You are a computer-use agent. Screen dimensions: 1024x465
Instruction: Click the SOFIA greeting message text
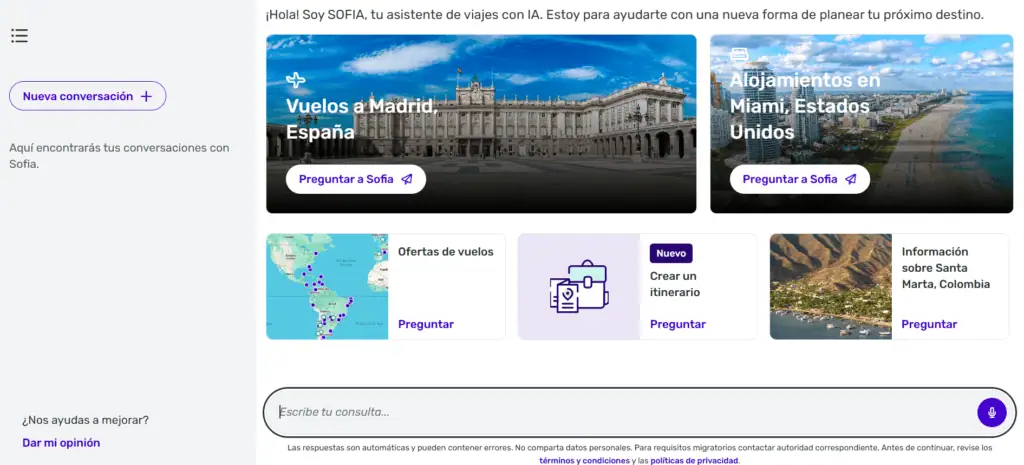[x=624, y=14]
